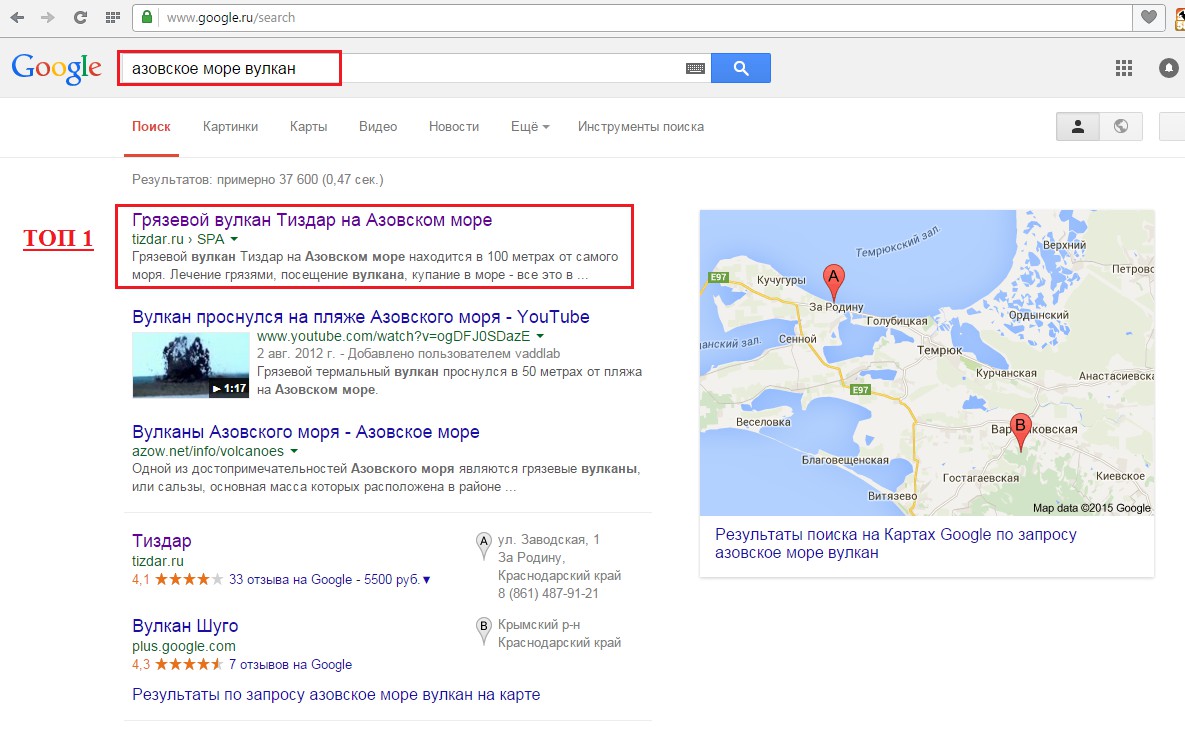1185x734 pixels.
Task: Expand the youtube.com result dropdown arrow
Action: (540, 336)
